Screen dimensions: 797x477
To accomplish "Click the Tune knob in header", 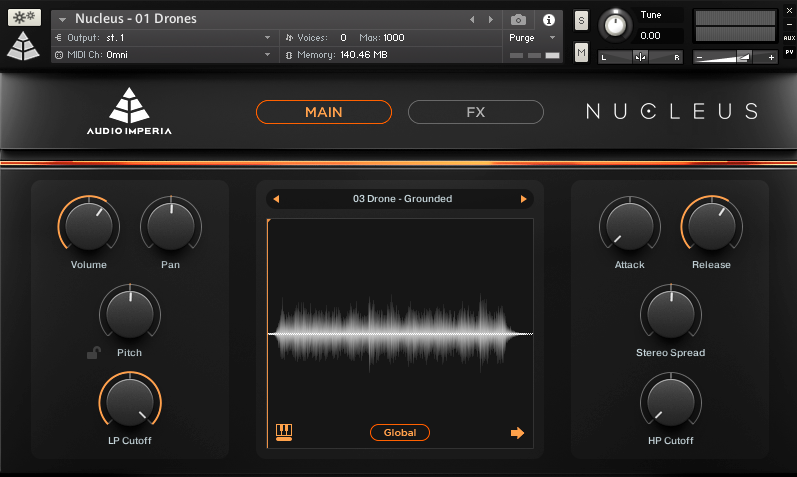I will click(615, 25).
